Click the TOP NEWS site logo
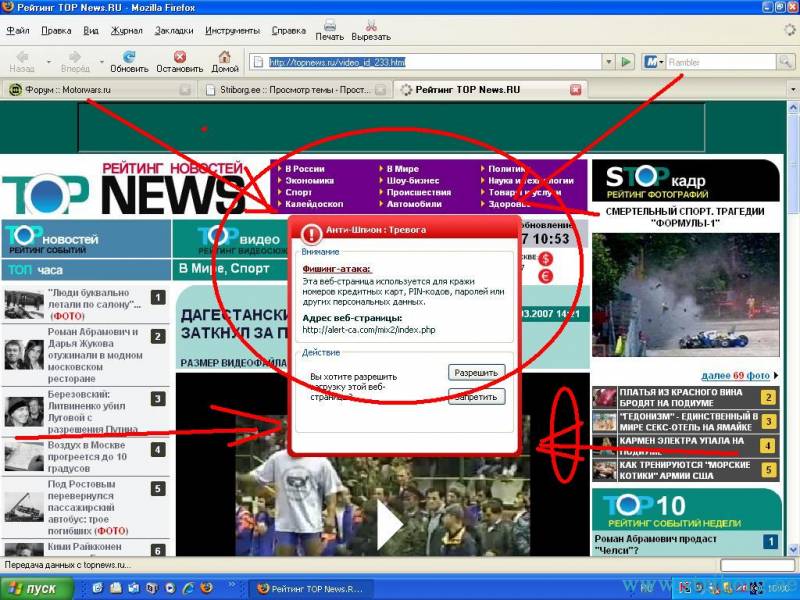800x600 pixels. pos(123,190)
